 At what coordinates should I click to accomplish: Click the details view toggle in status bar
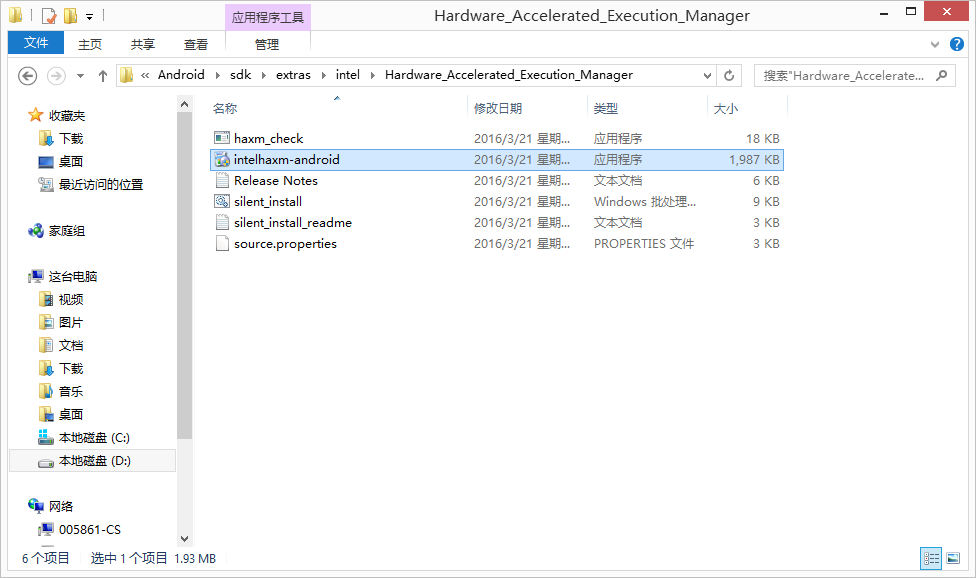pos(932,558)
